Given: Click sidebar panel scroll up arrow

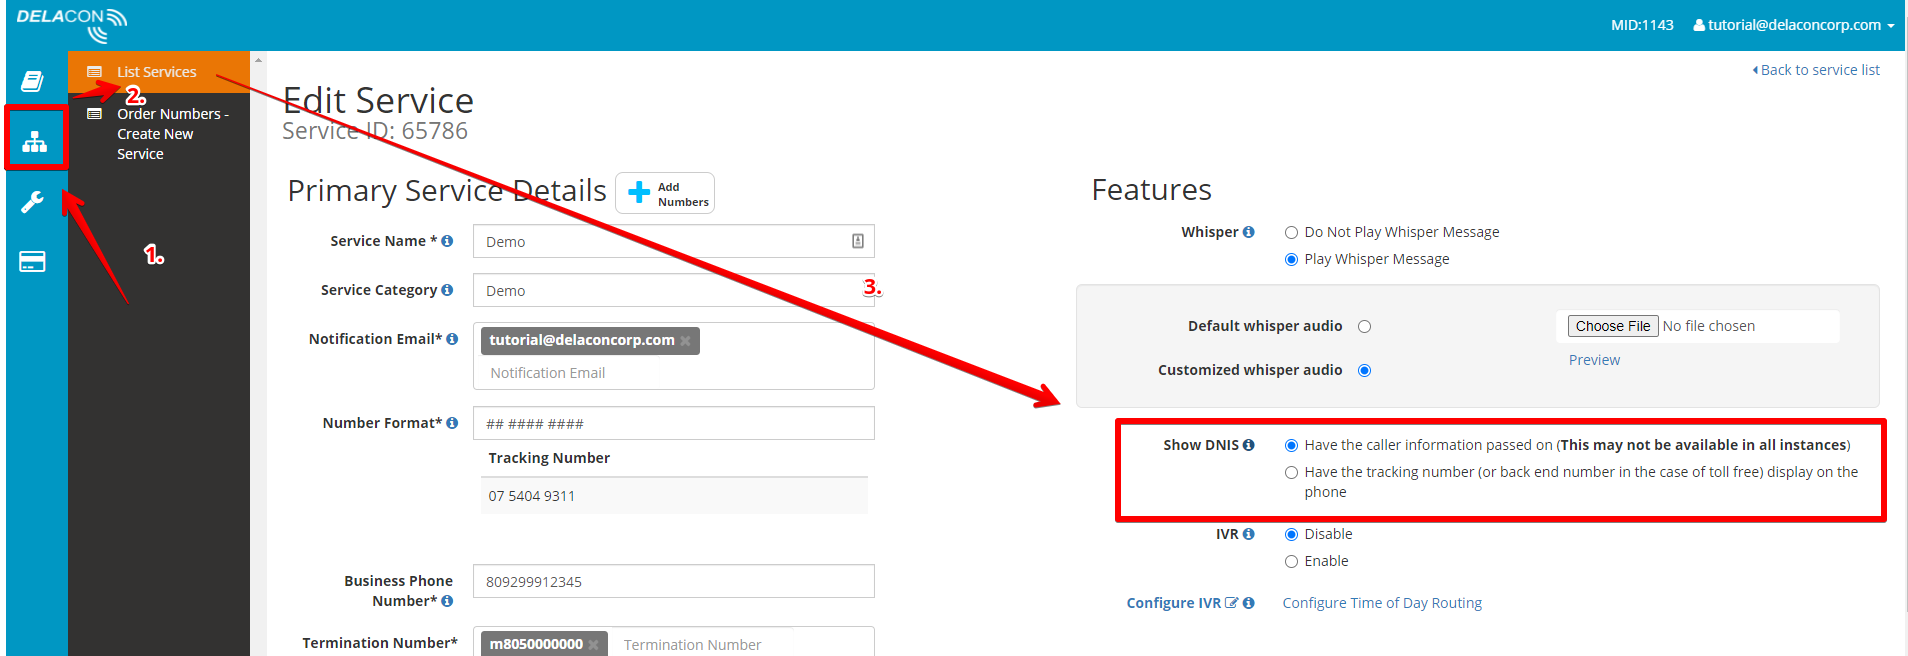Looking at the screenshot, I should click(x=258, y=60).
